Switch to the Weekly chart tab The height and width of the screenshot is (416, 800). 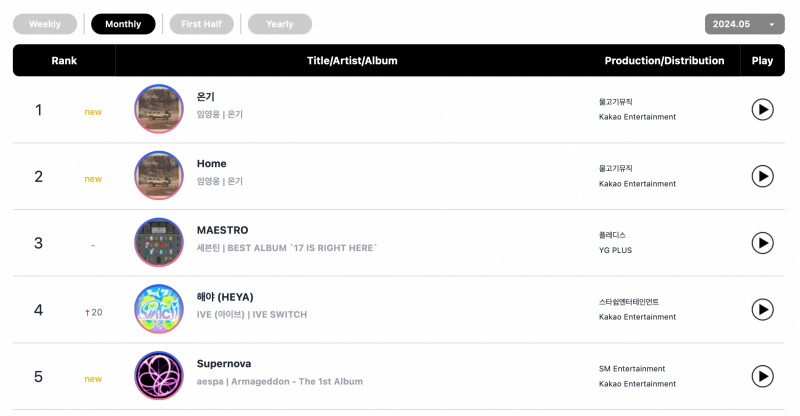pos(45,24)
